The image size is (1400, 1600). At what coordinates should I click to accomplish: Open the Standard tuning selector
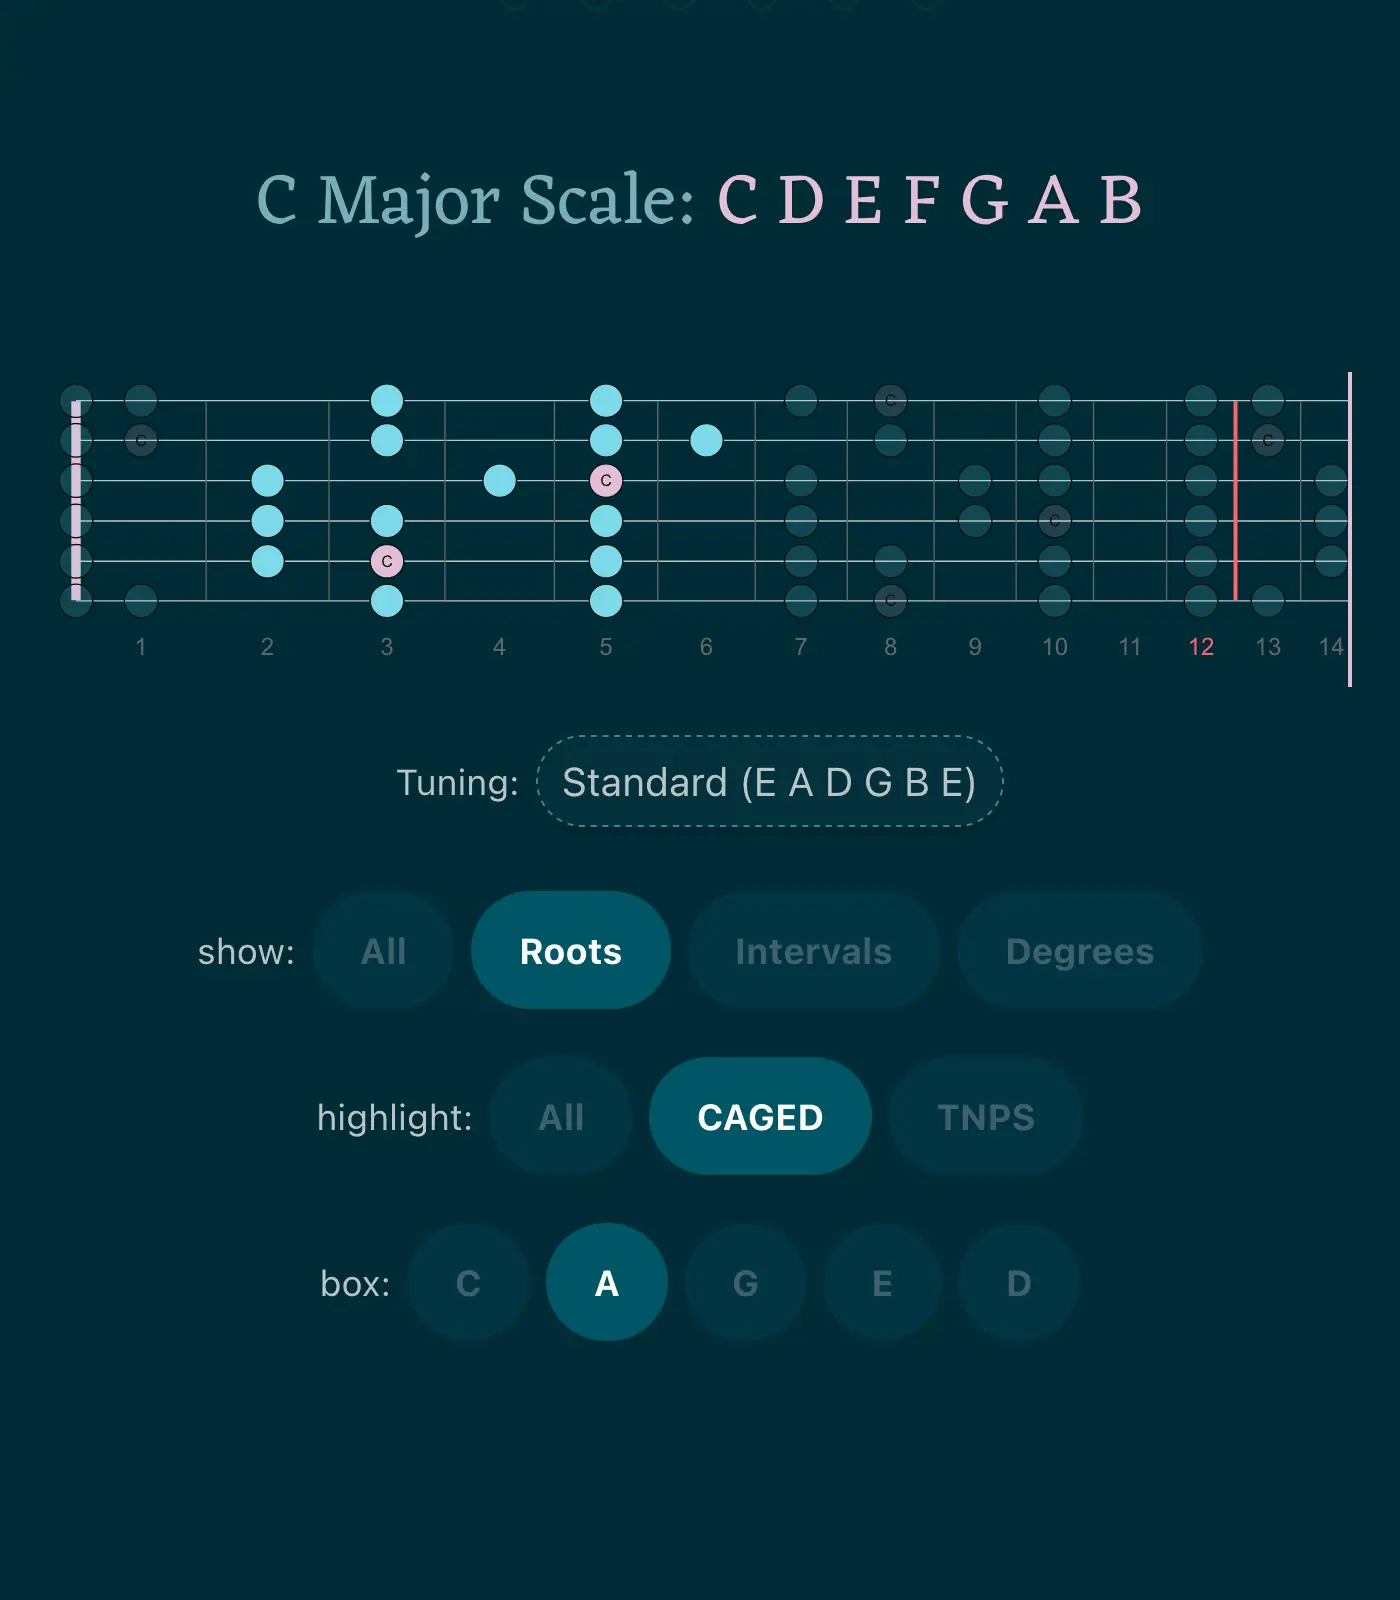(x=770, y=783)
